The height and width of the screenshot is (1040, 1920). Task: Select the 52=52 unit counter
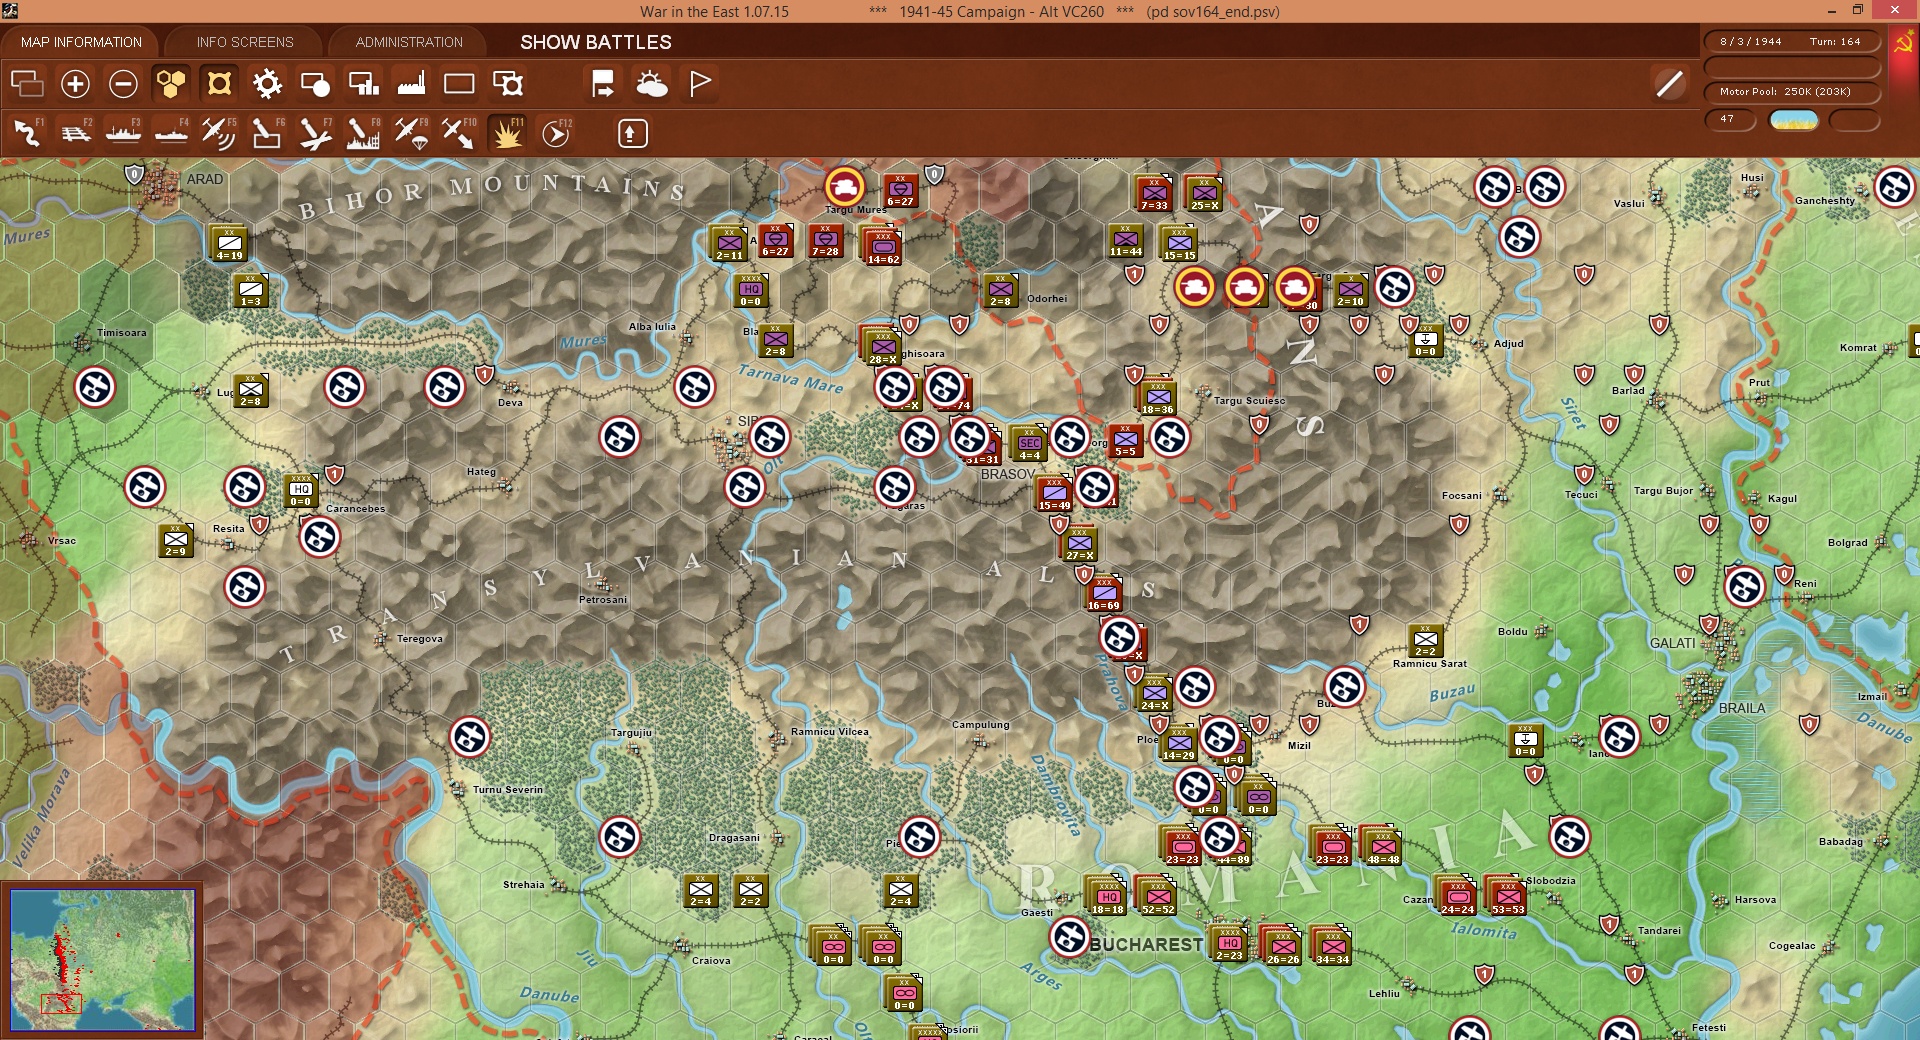pyautogui.click(x=1158, y=897)
